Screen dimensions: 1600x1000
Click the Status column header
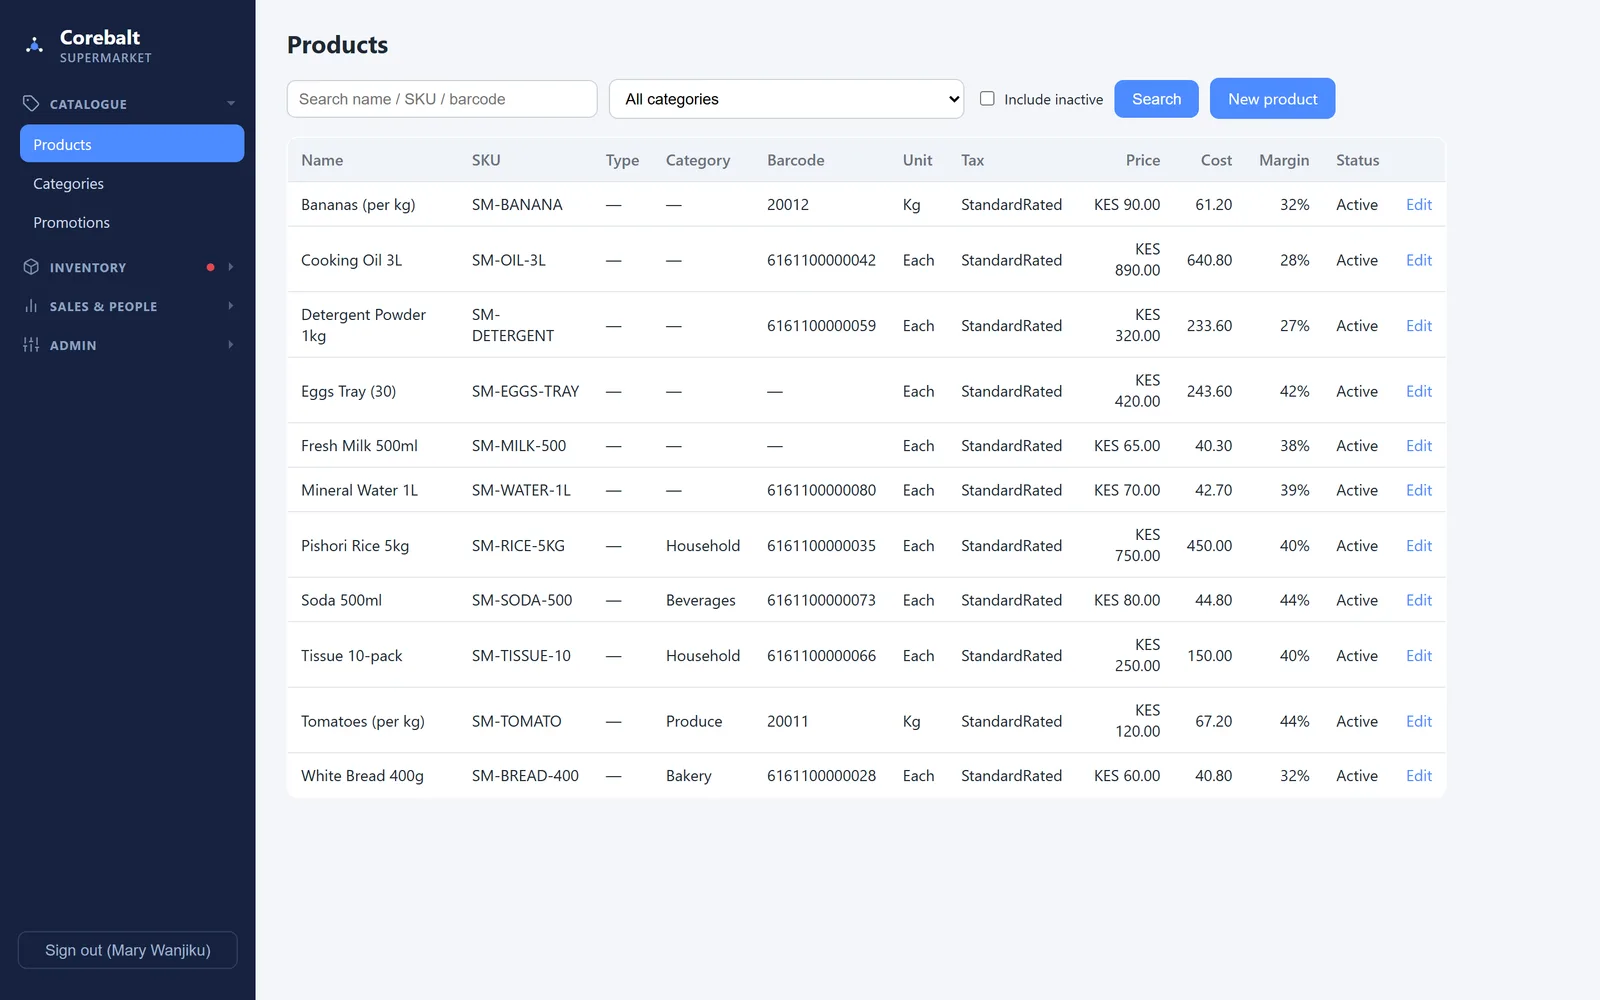click(x=1357, y=160)
